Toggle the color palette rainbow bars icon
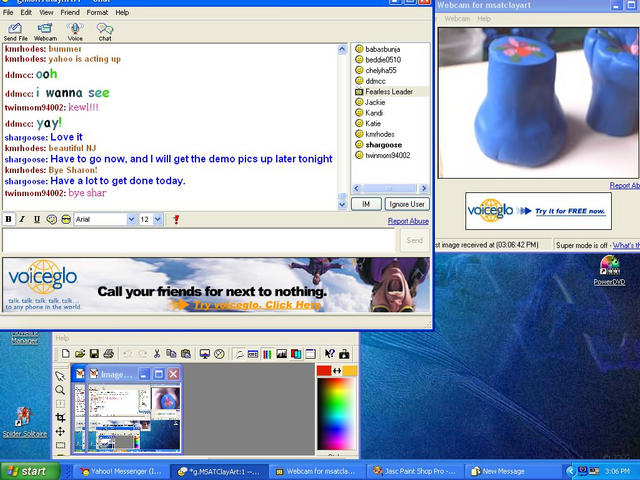The image size is (640, 480). click(267, 354)
